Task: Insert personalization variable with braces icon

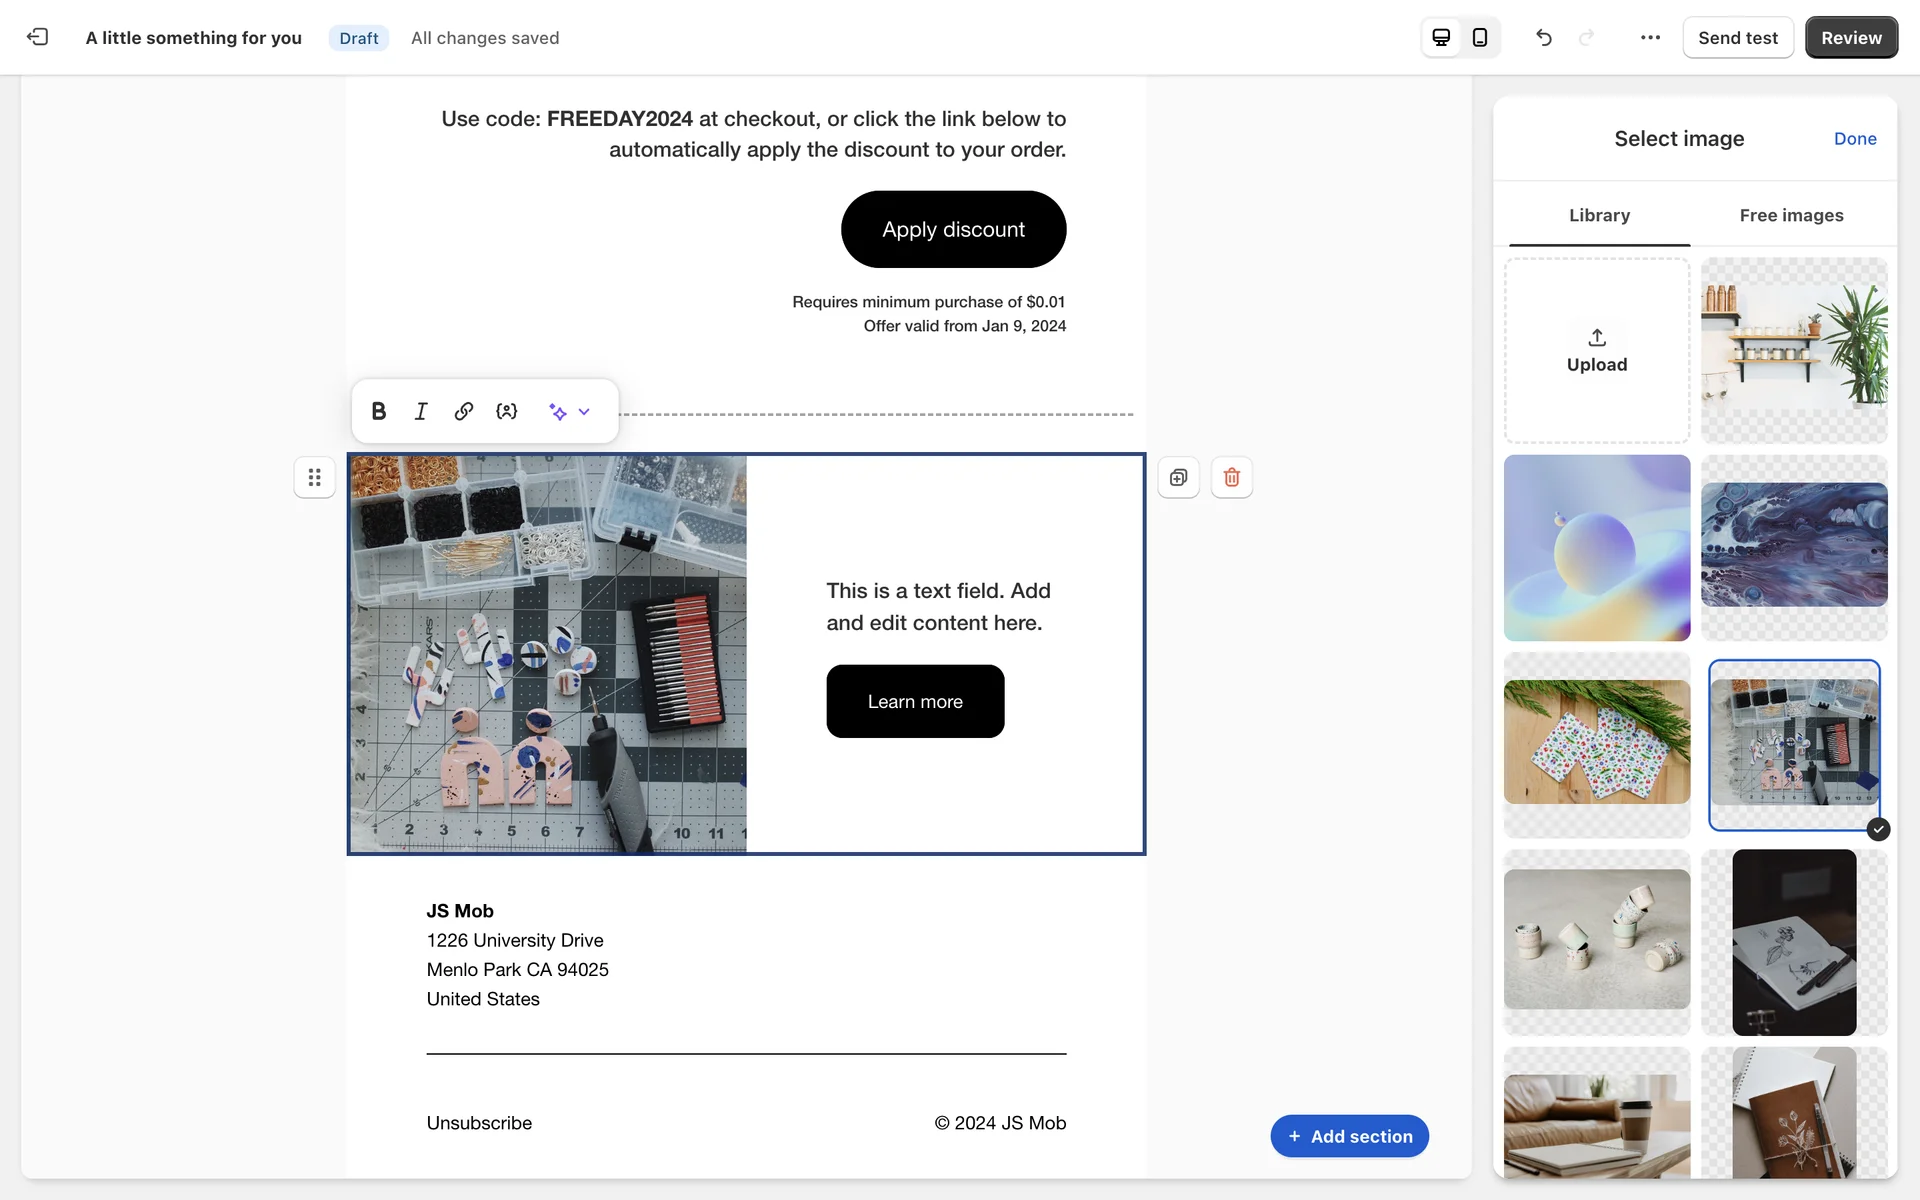Action: (x=507, y=411)
